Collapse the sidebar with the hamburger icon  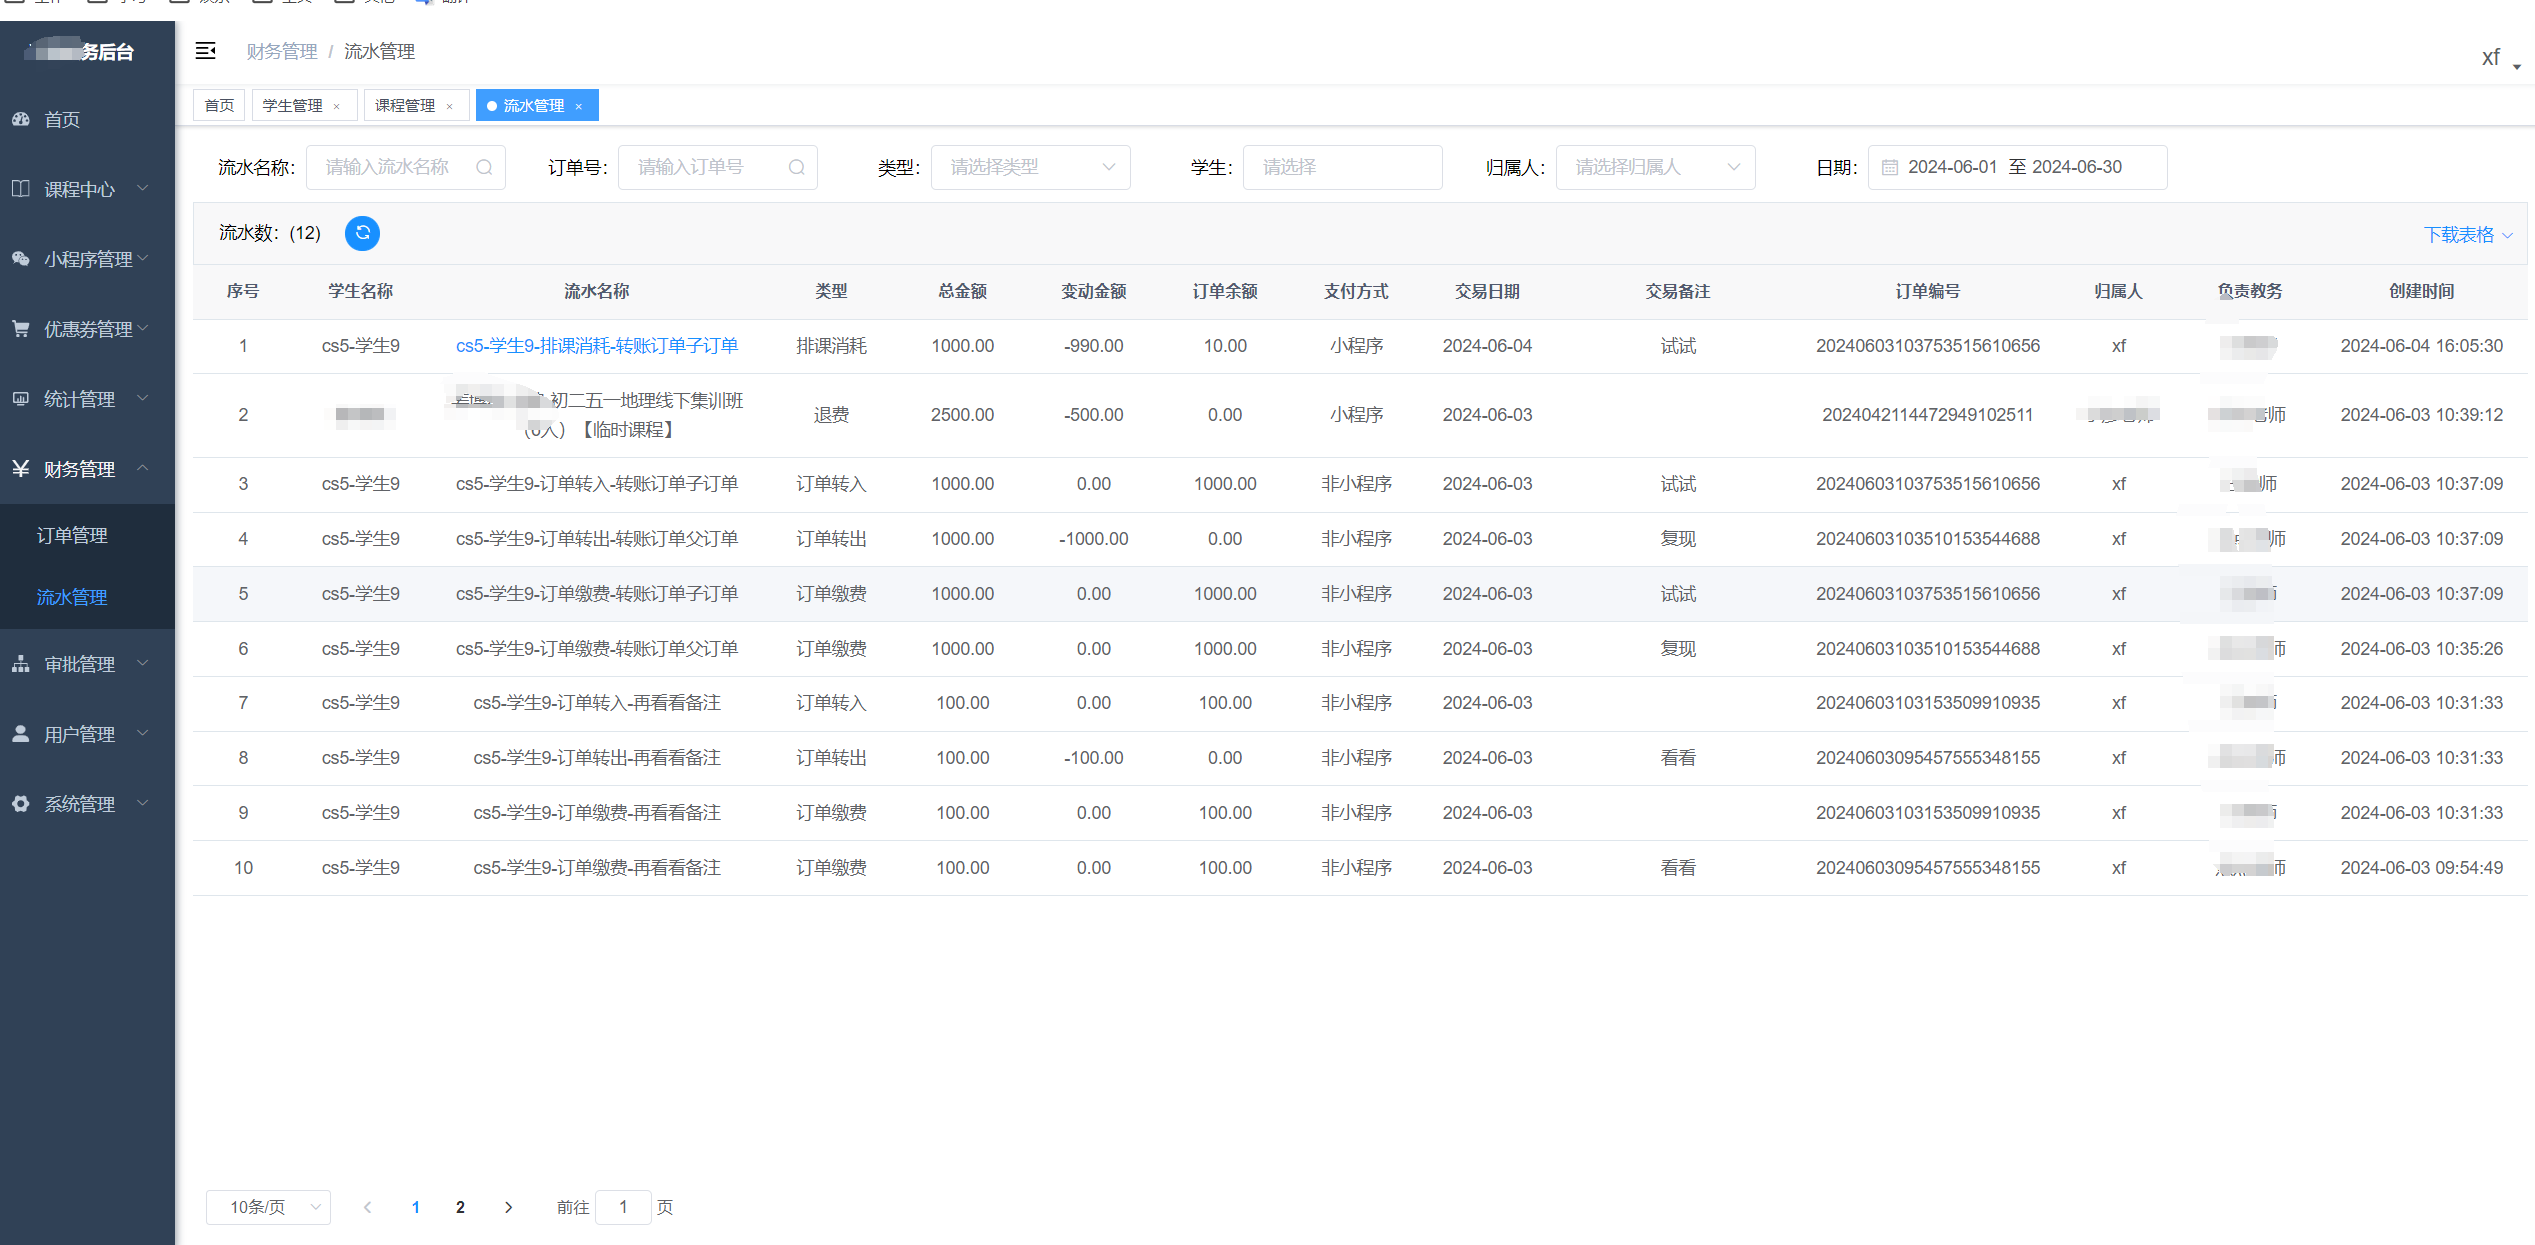point(206,51)
